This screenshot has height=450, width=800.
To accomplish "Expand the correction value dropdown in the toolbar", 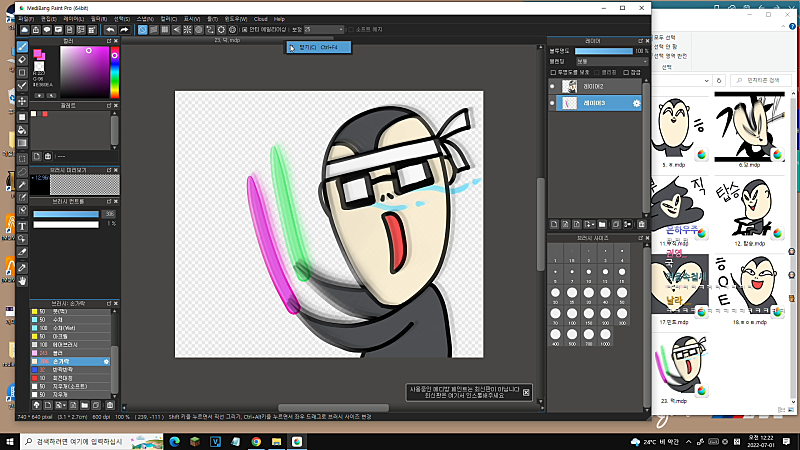I will [x=339, y=30].
